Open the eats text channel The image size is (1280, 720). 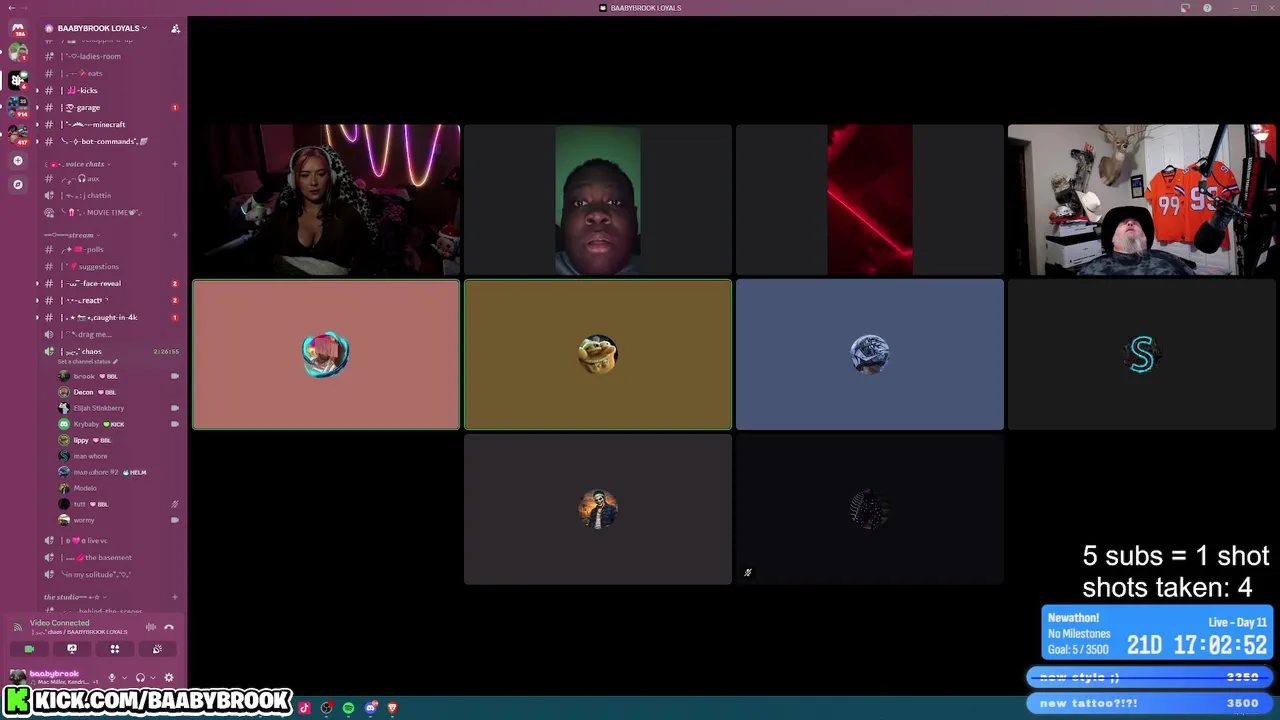tap(110, 73)
